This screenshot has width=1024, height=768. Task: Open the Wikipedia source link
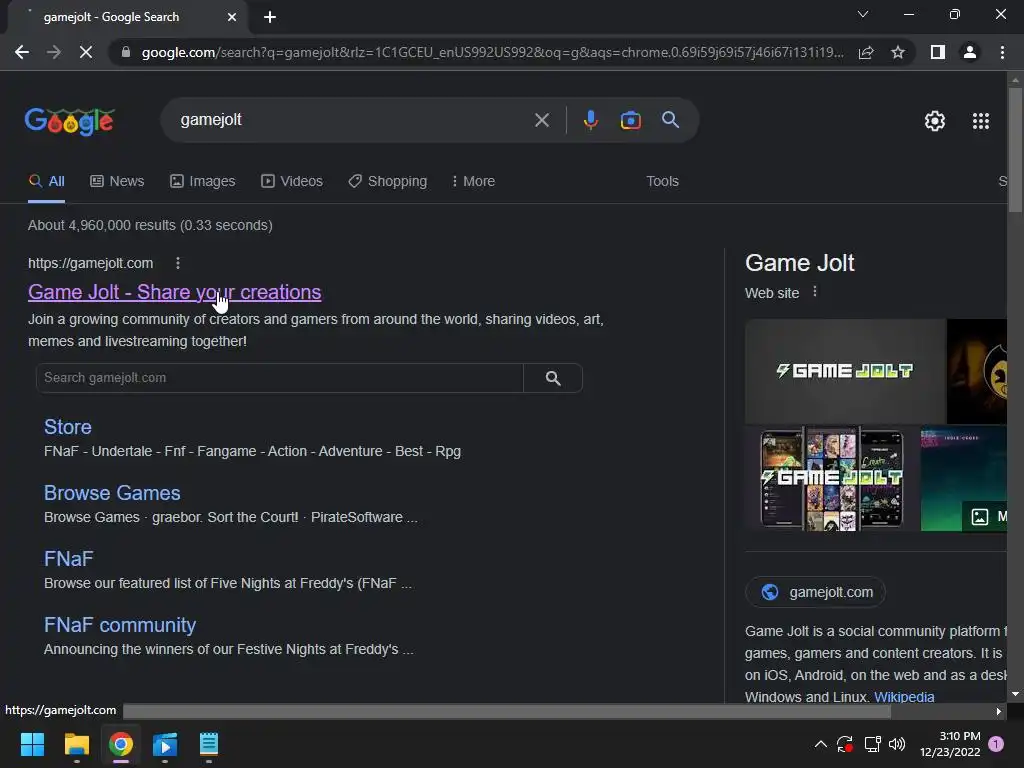[x=904, y=697]
